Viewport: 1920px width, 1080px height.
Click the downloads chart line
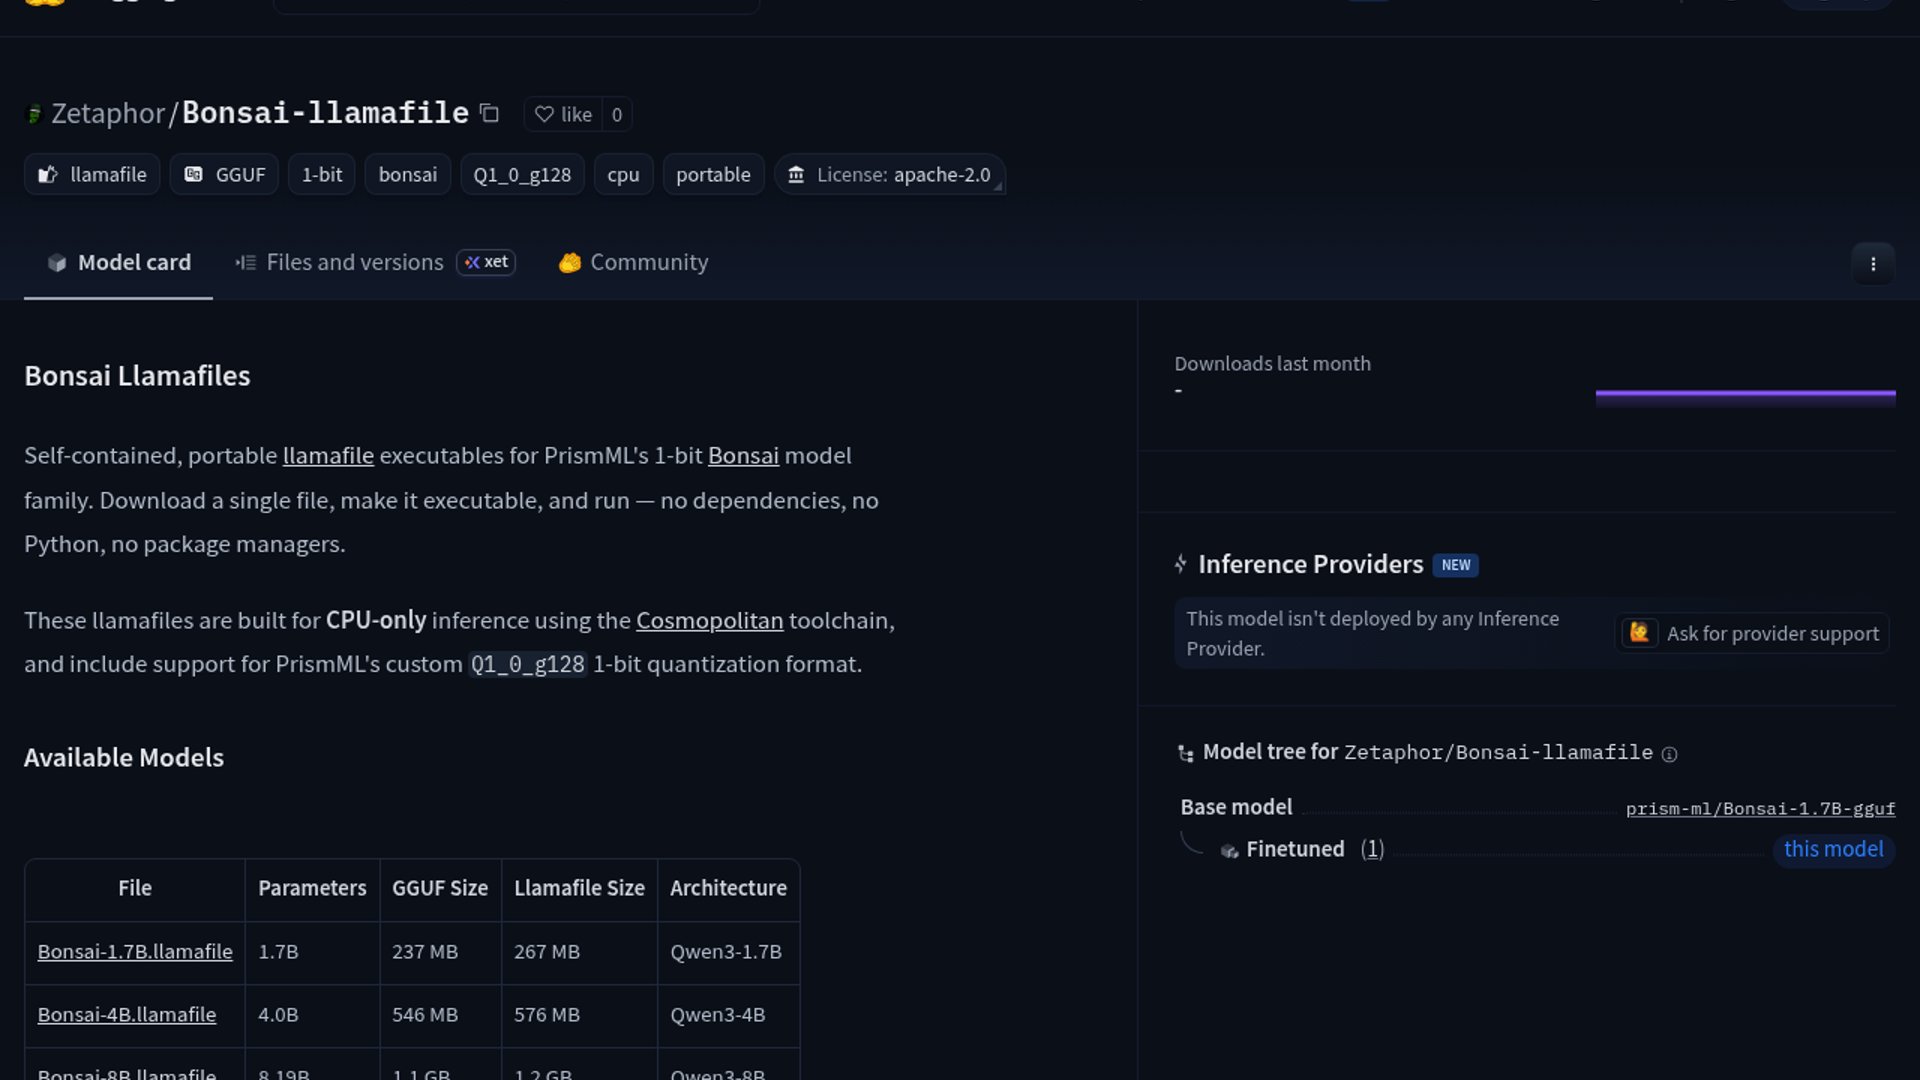pyautogui.click(x=1745, y=394)
